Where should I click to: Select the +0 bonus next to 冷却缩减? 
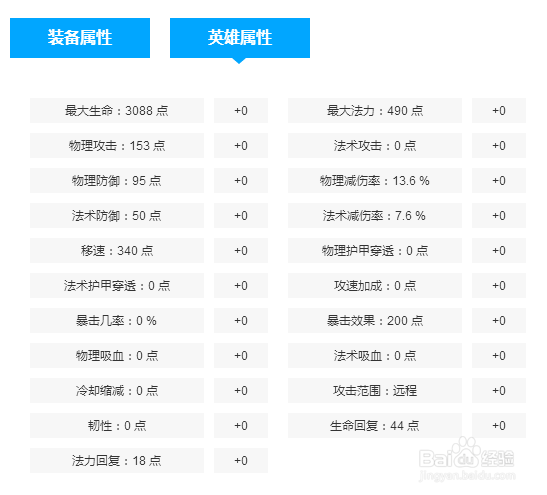(241, 391)
